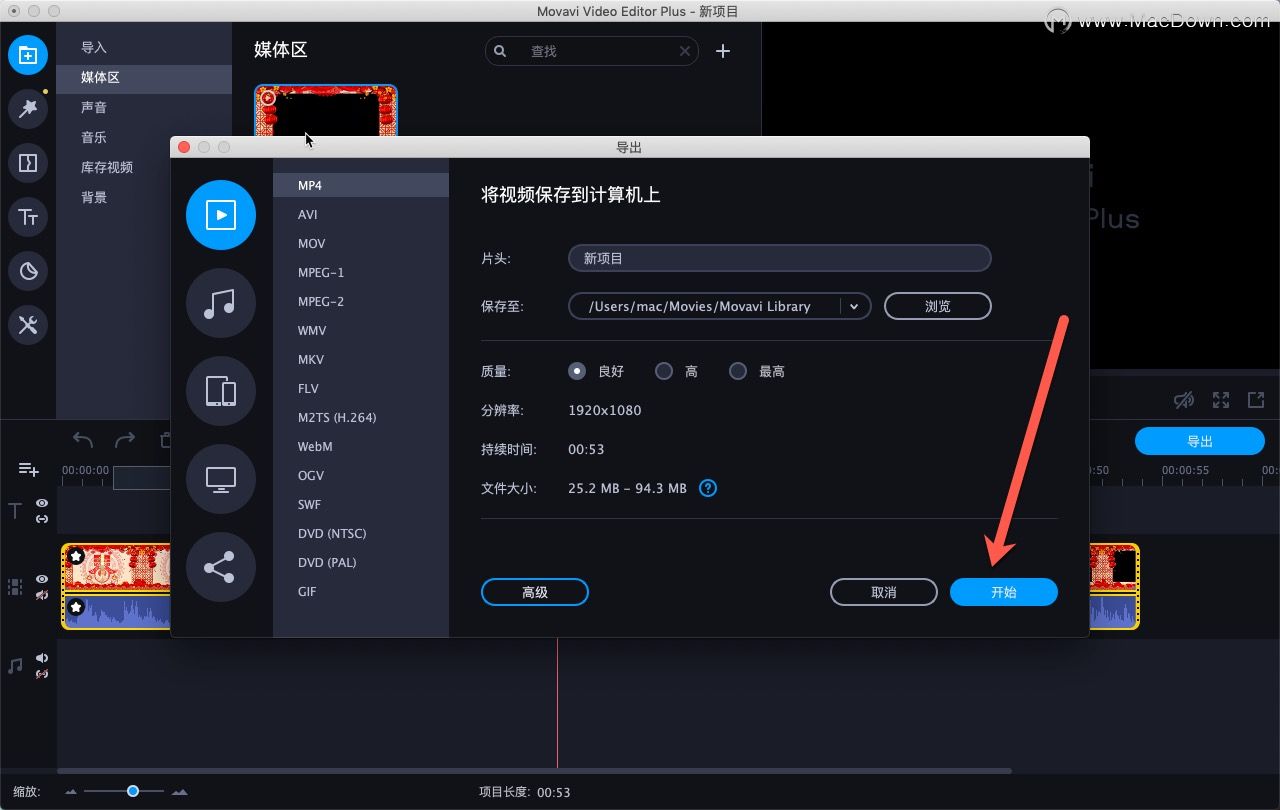Click the 片头 title input field
This screenshot has width=1280, height=810.
pos(780,258)
